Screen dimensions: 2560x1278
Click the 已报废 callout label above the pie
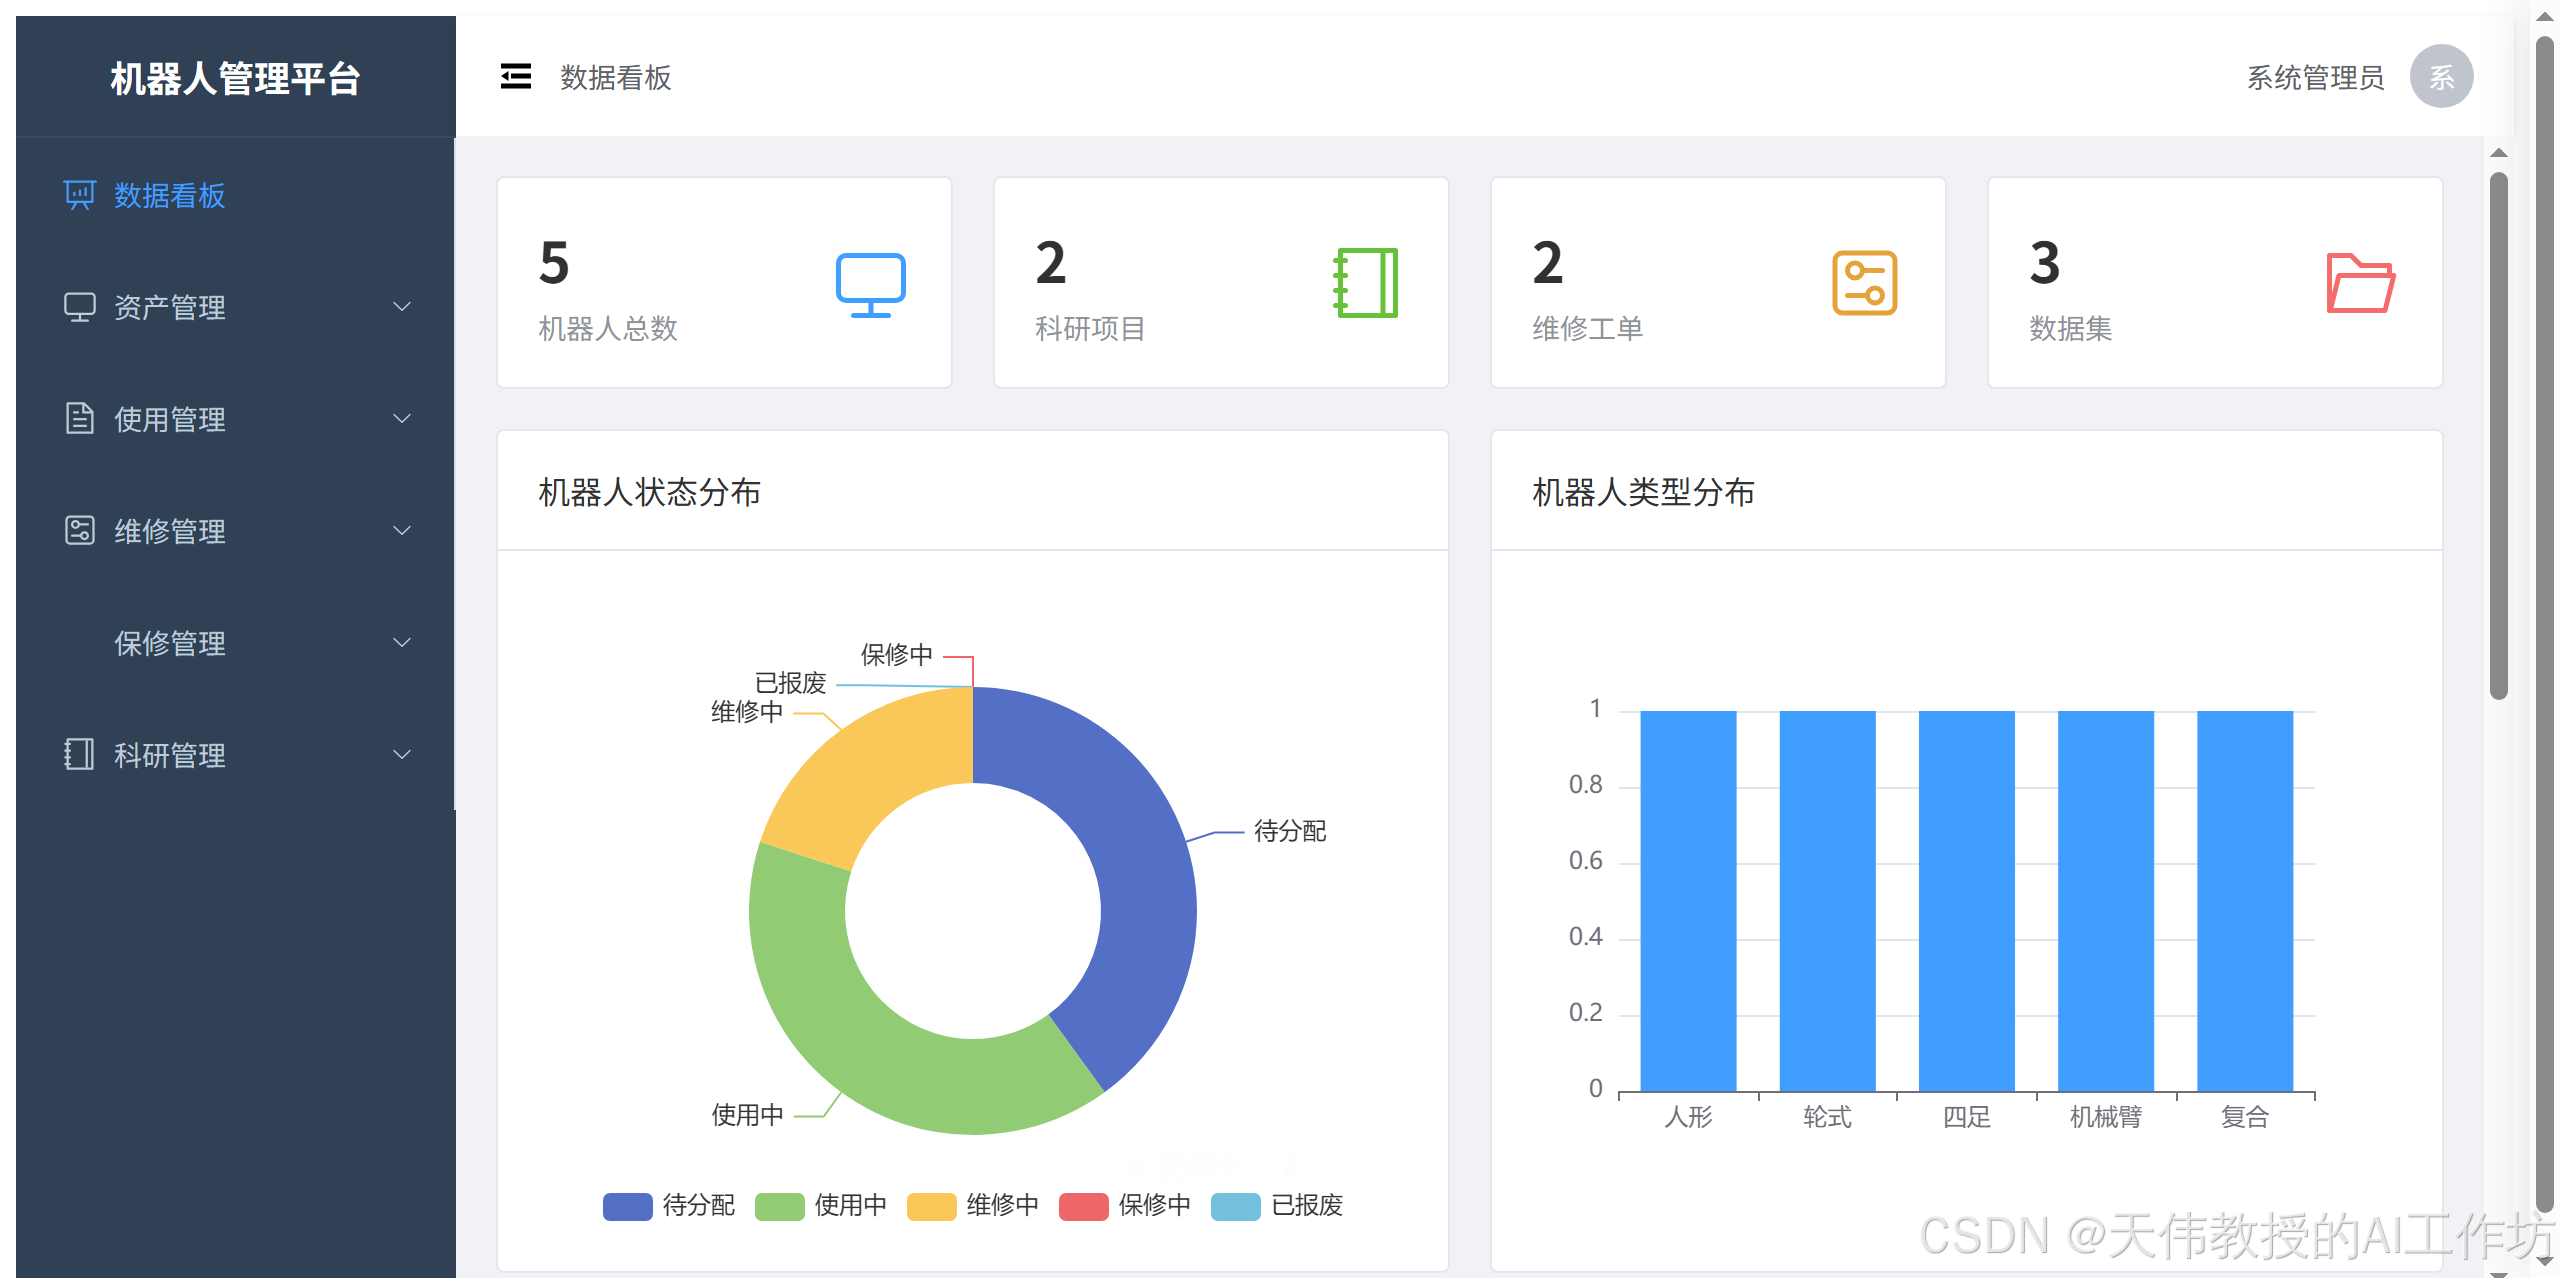coord(790,683)
